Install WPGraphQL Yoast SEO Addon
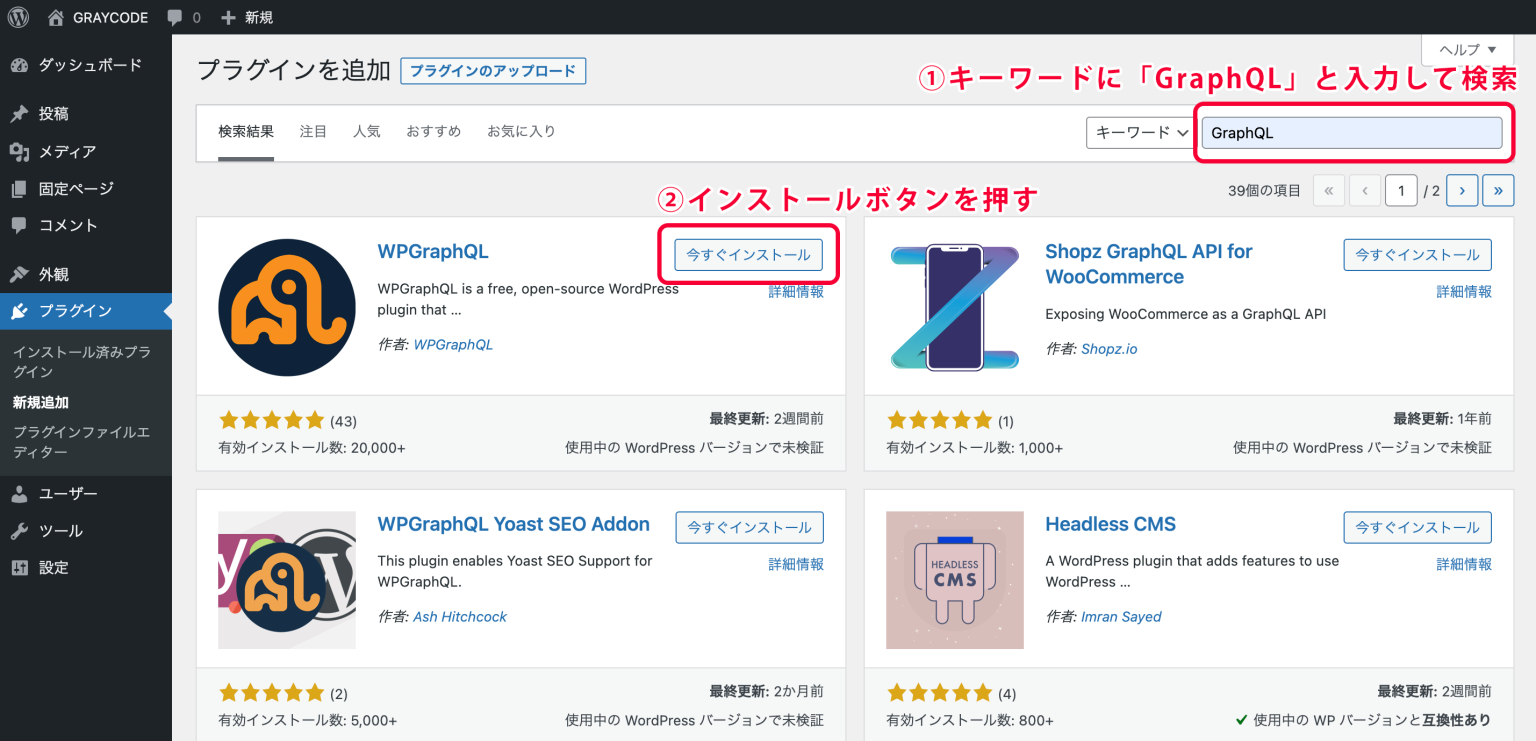This screenshot has height=741, width=1536. (x=749, y=527)
